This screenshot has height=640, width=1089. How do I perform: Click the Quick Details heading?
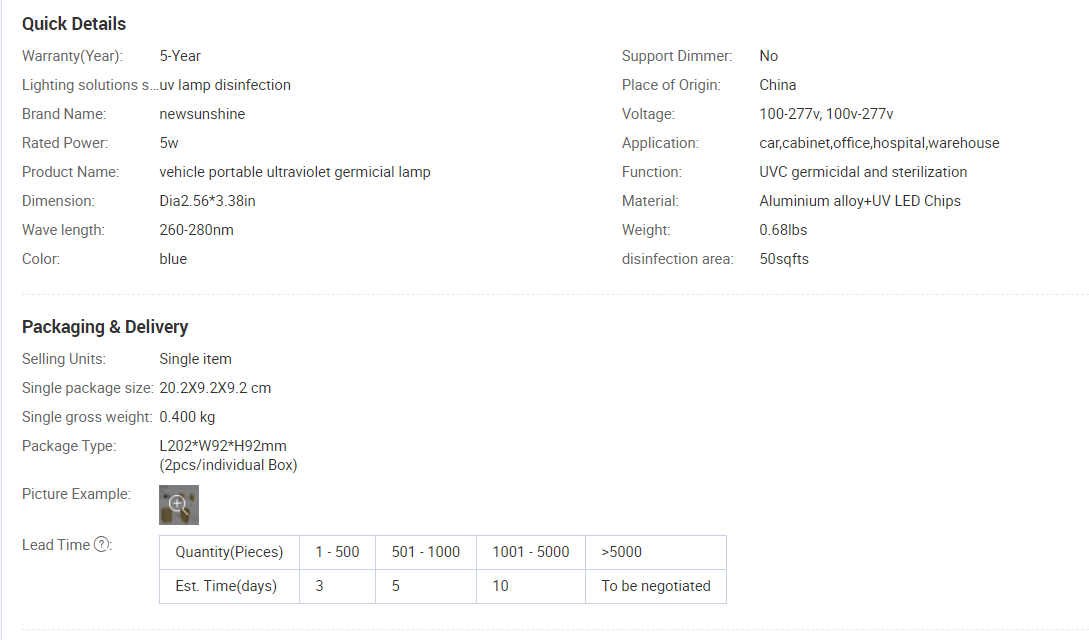(74, 24)
